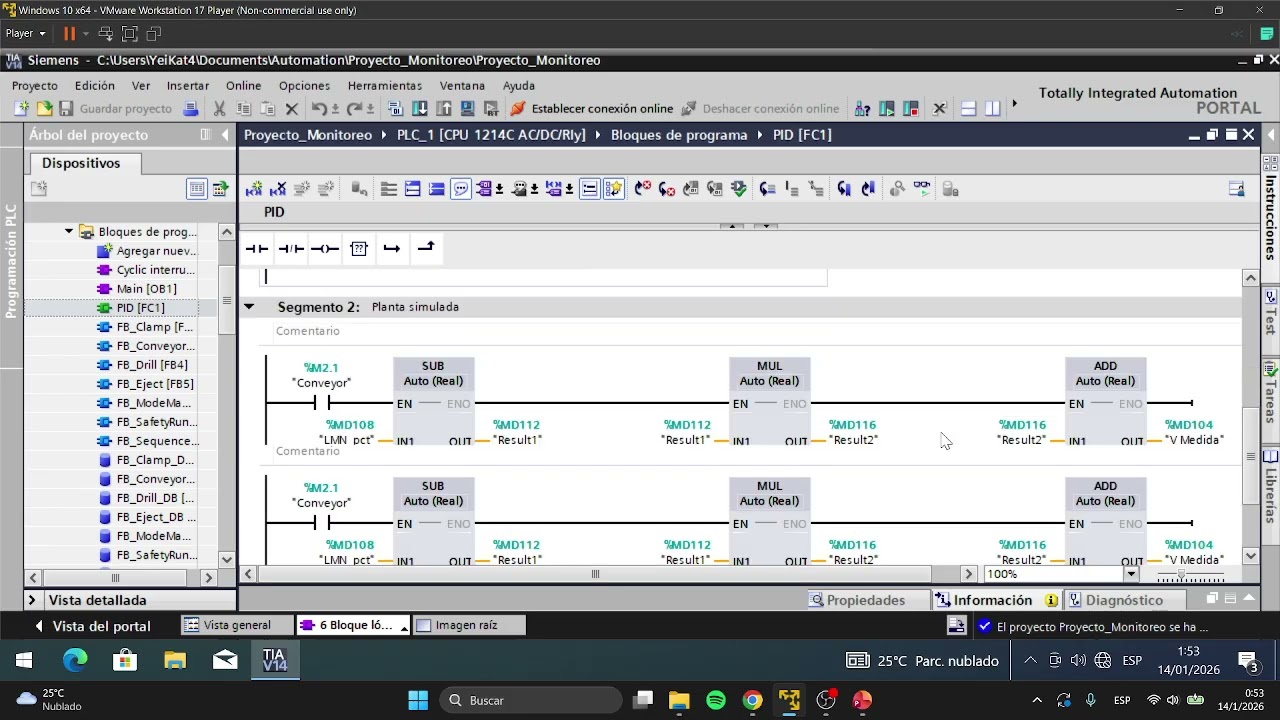This screenshot has height=720, width=1280.
Task: Turn monitoring on with the glasses icon
Action: pyautogui.click(x=922, y=188)
